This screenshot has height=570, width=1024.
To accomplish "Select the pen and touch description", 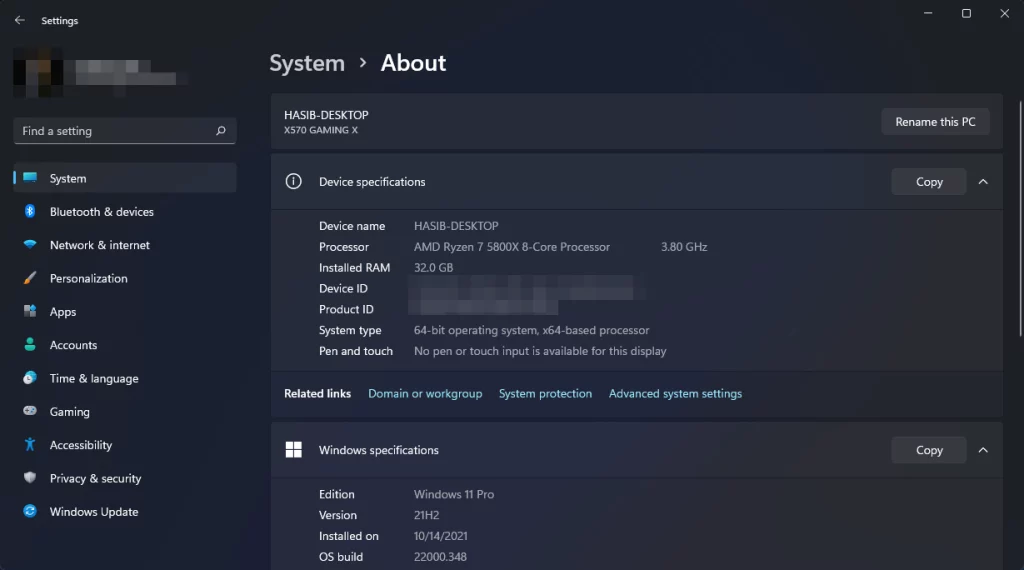I will click(540, 351).
